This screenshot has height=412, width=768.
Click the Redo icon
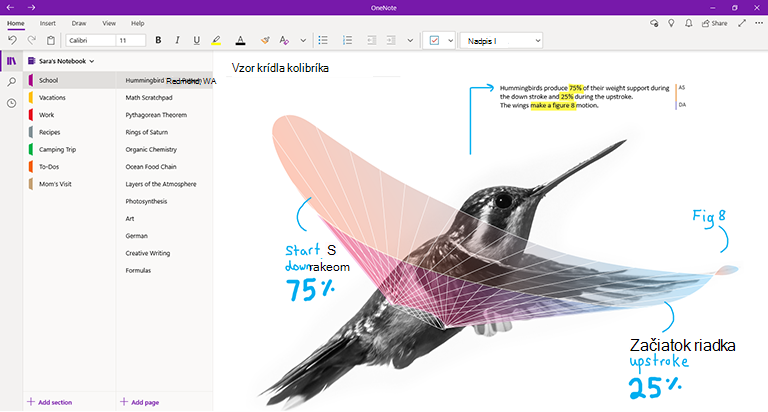pyautogui.click(x=31, y=40)
